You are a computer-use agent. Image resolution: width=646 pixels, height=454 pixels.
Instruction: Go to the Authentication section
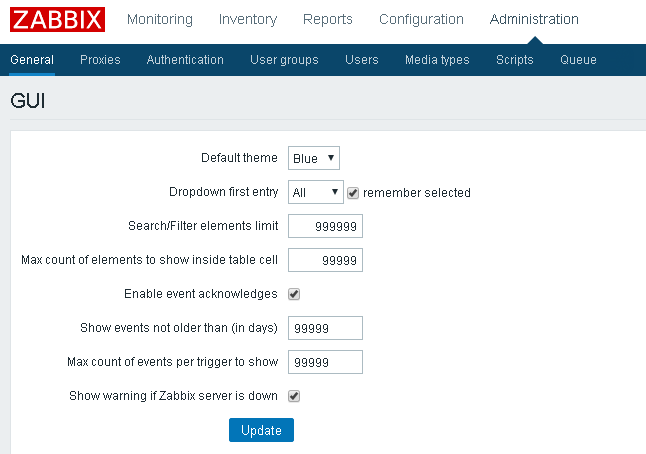coord(185,60)
